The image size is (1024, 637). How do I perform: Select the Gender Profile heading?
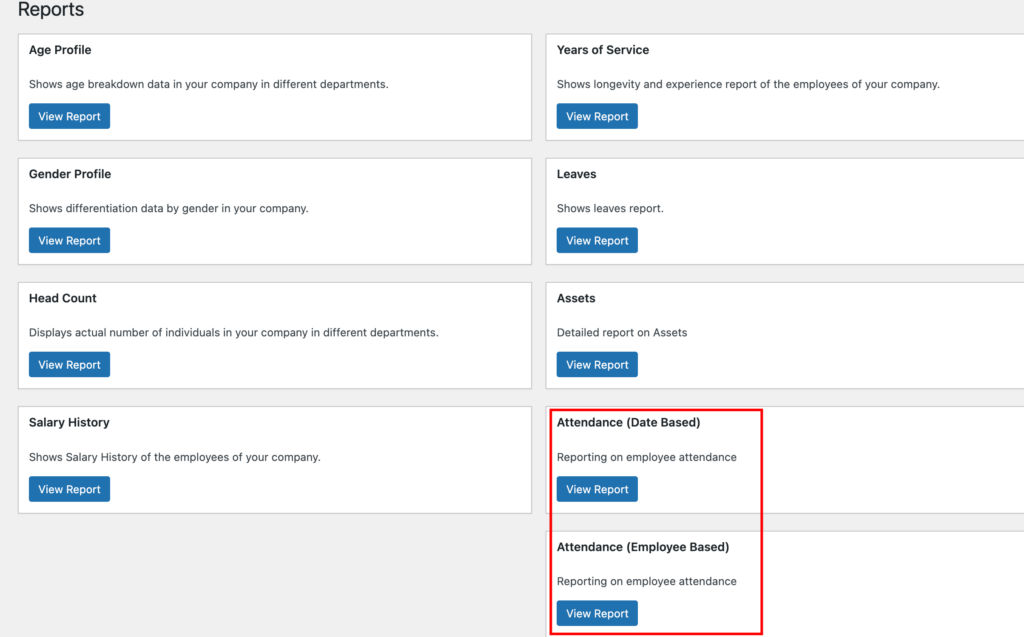(x=70, y=174)
